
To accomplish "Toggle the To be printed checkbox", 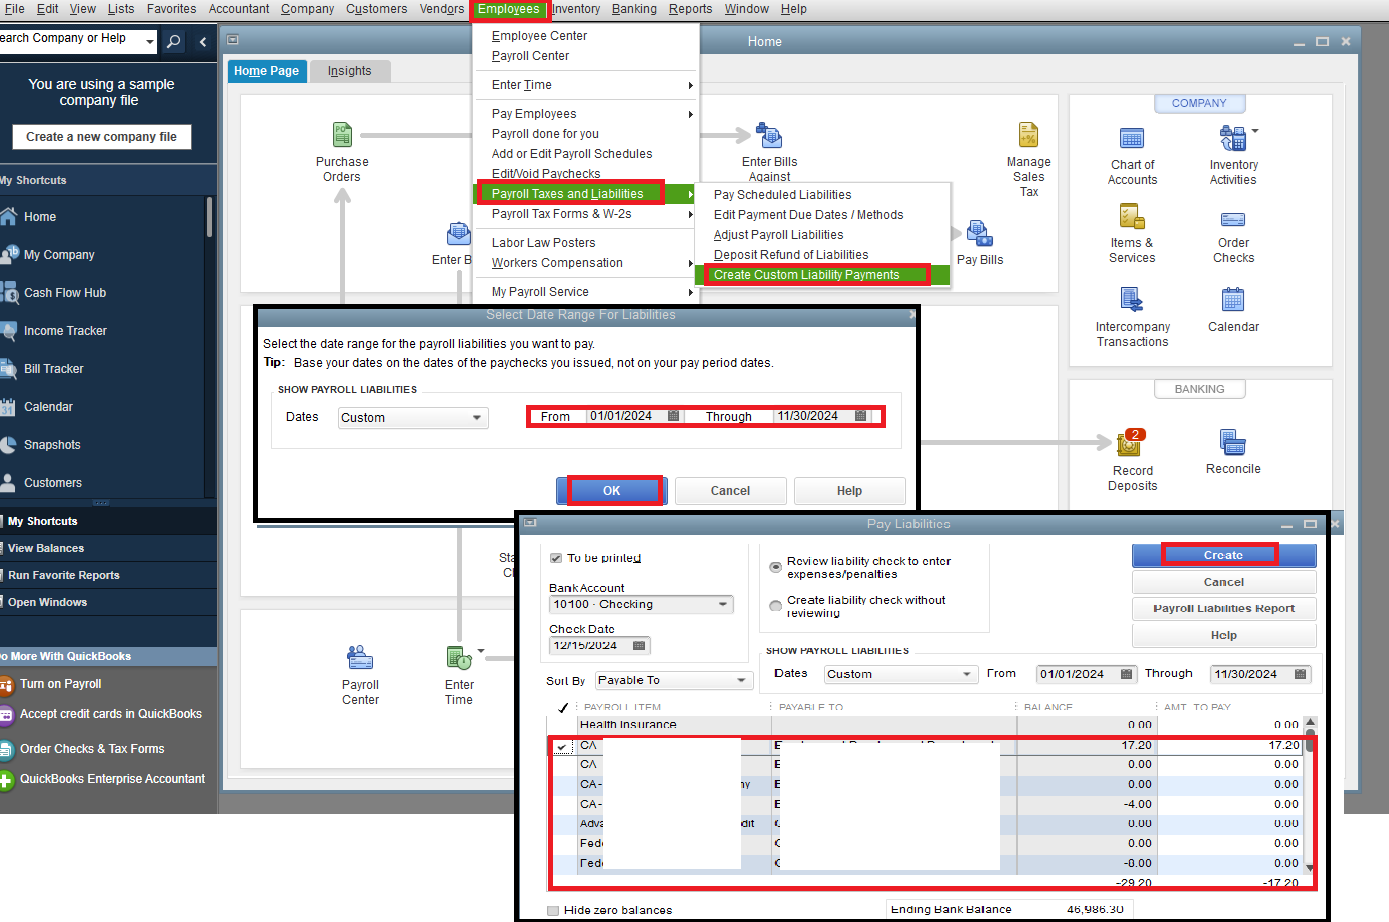I will (556, 558).
